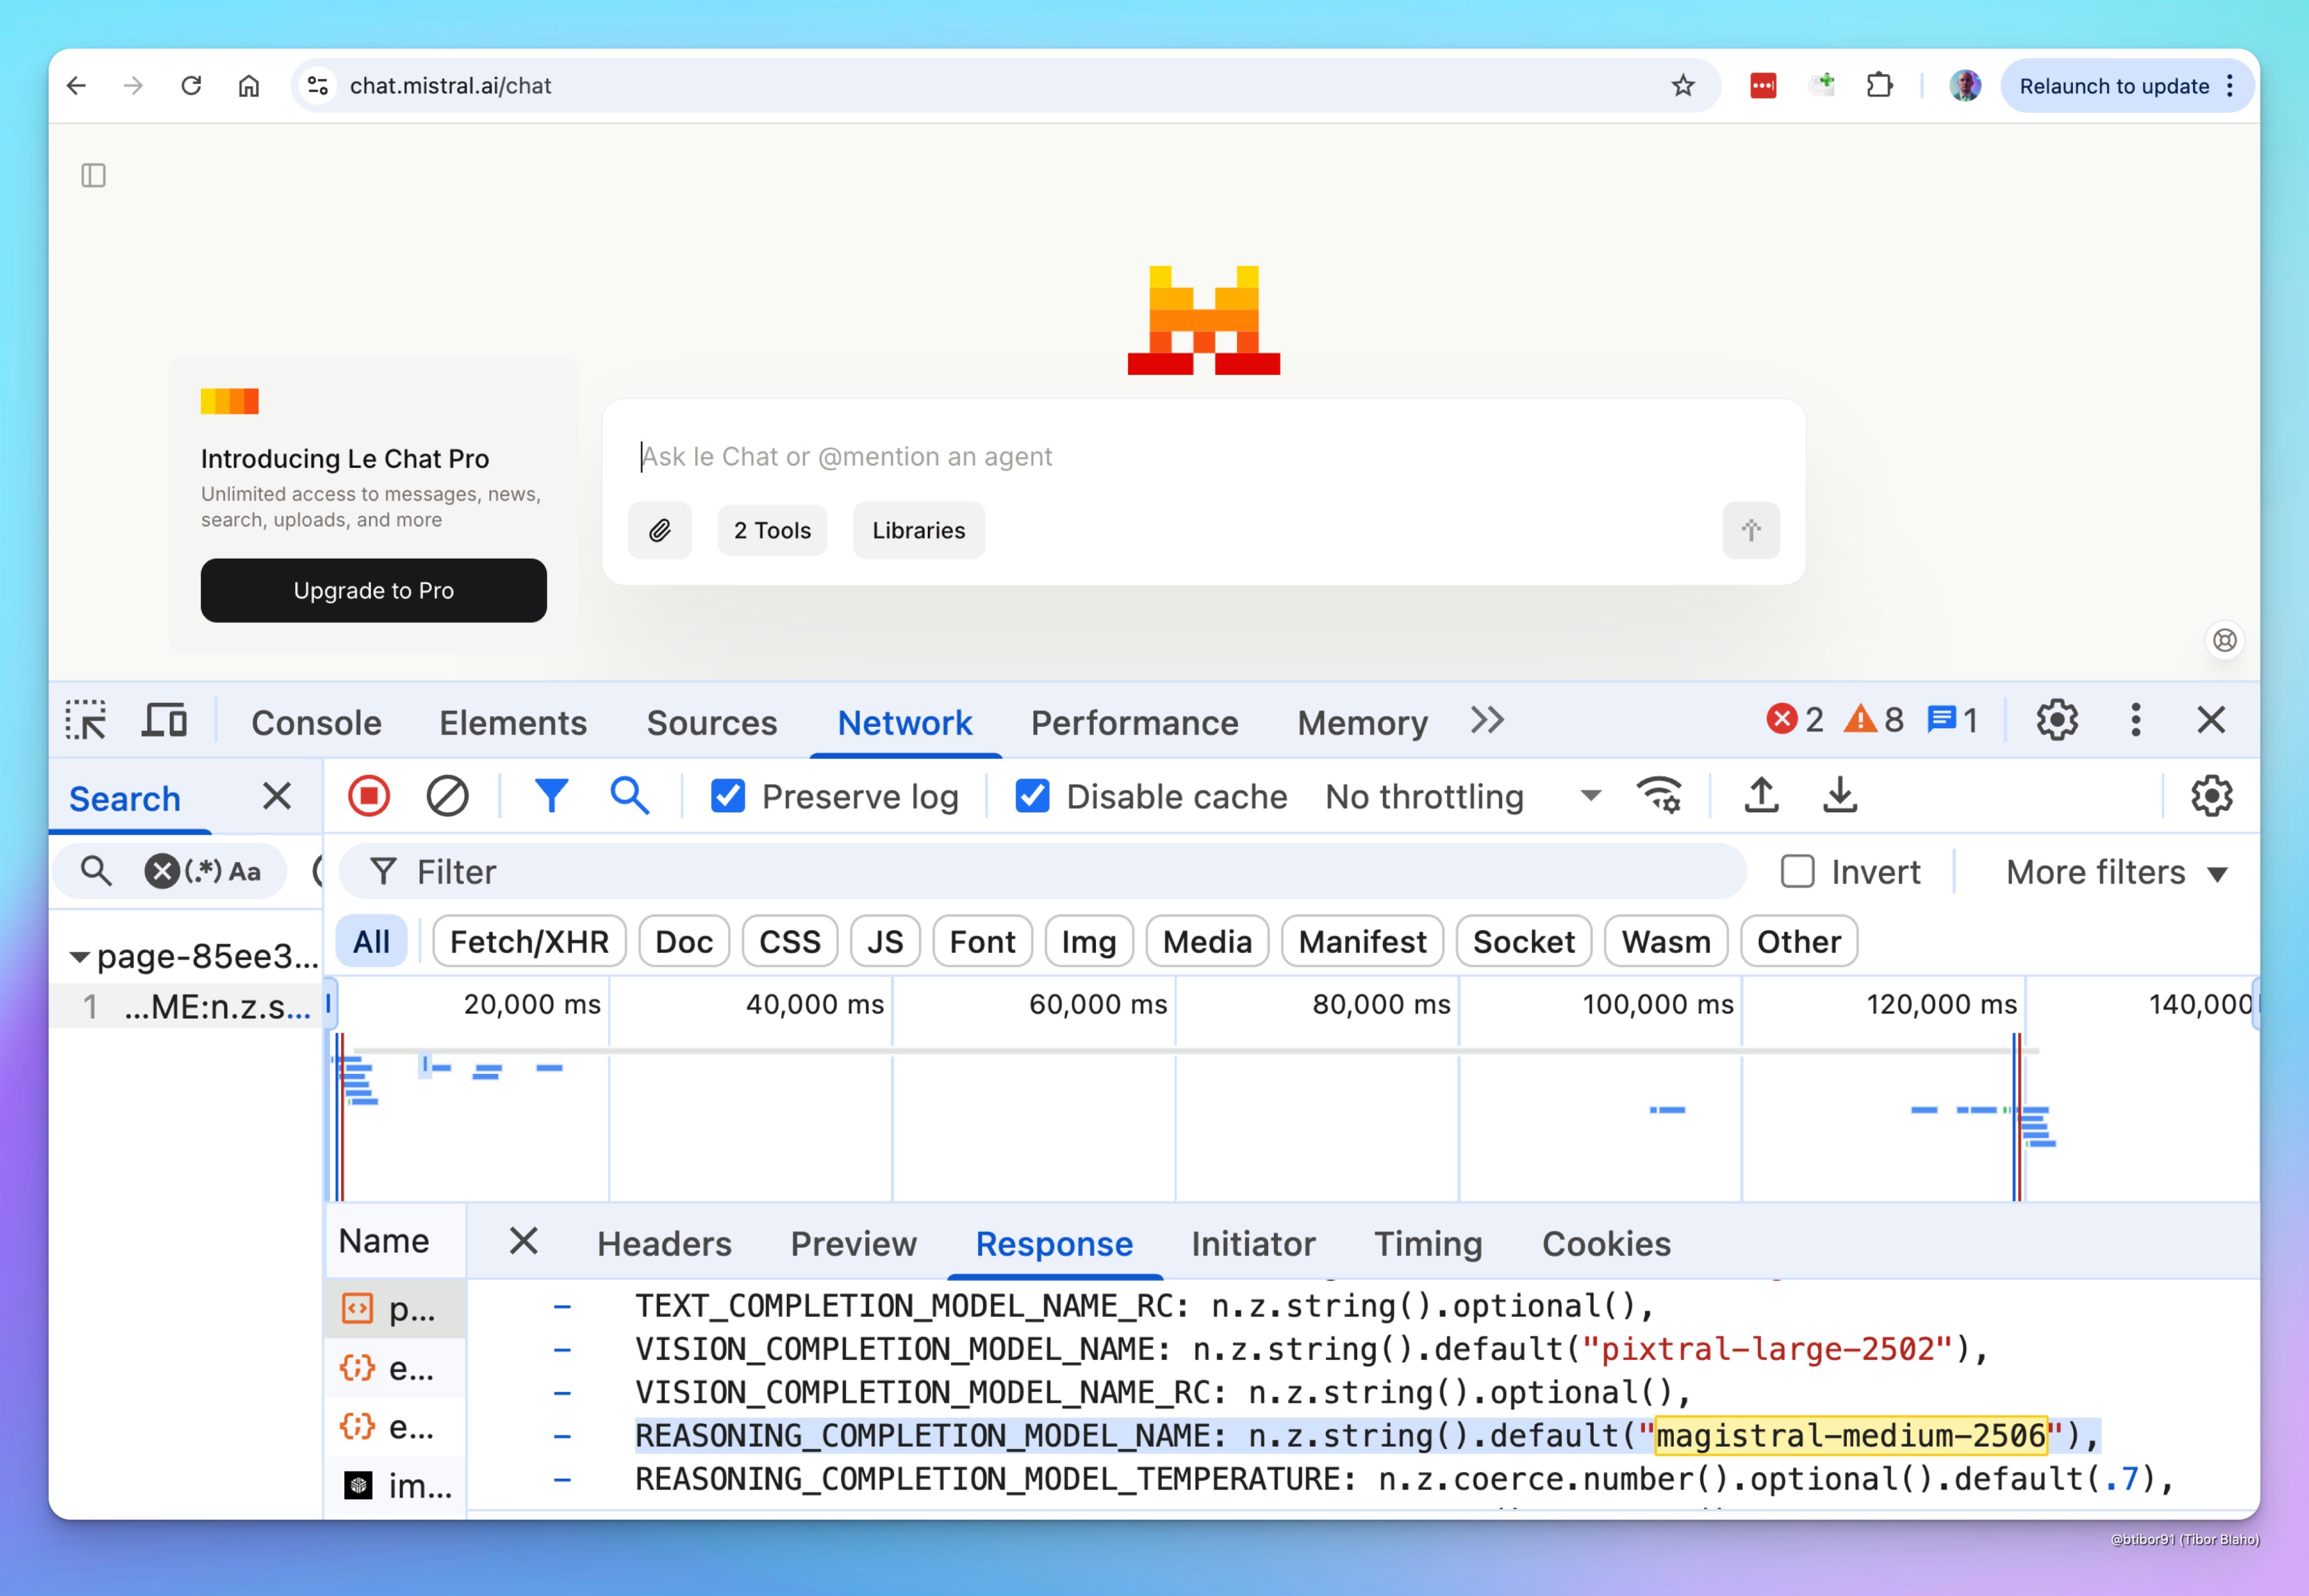Toggle Preserve log checkbox

pyautogui.click(x=728, y=797)
